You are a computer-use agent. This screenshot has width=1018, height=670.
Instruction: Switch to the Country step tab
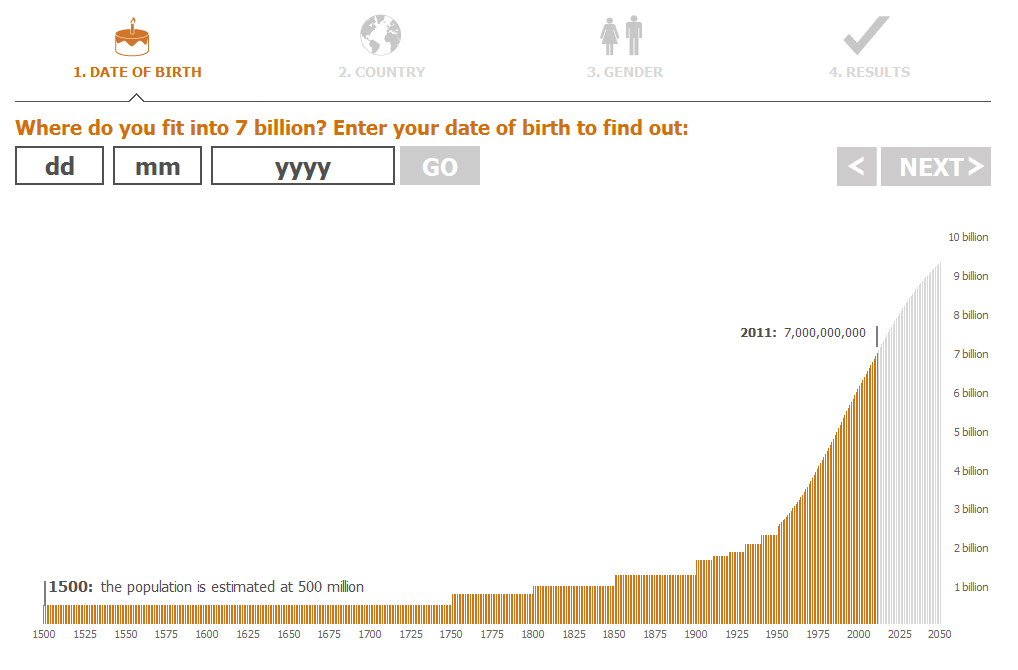(x=381, y=72)
